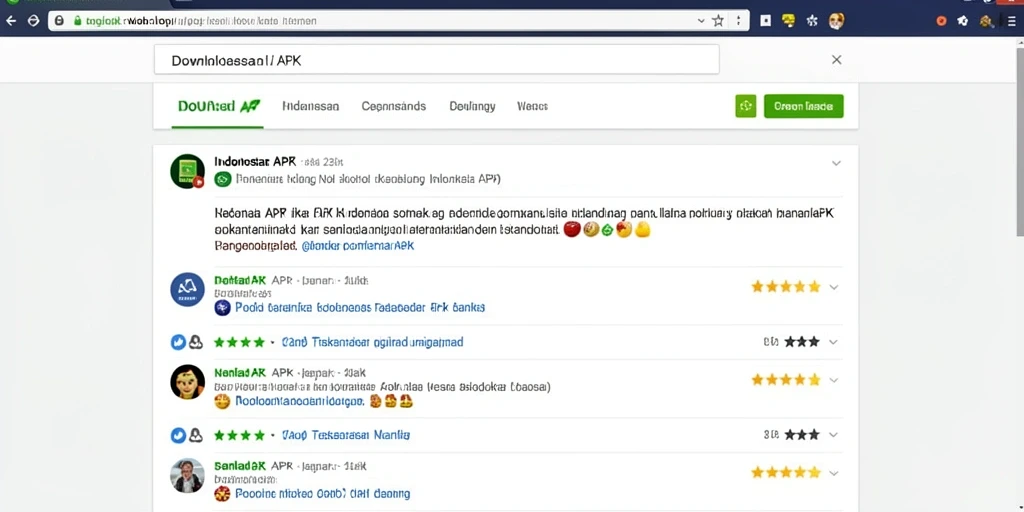Click the blue DoaltadAK round app icon

point(187,289)
